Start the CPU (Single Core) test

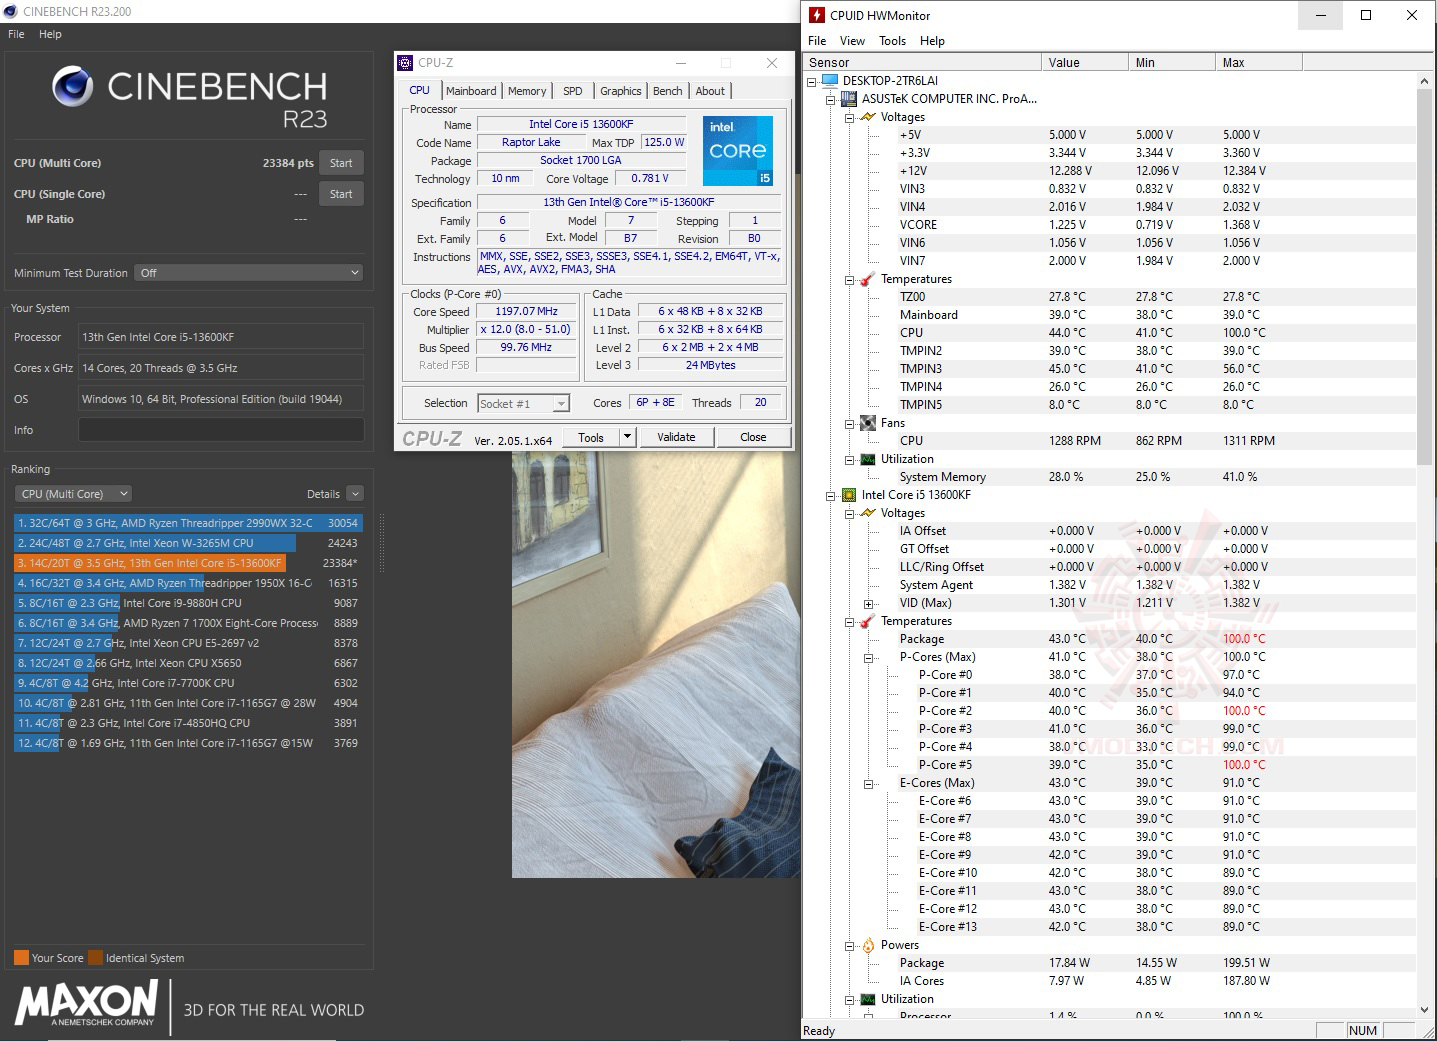[341, 194]
